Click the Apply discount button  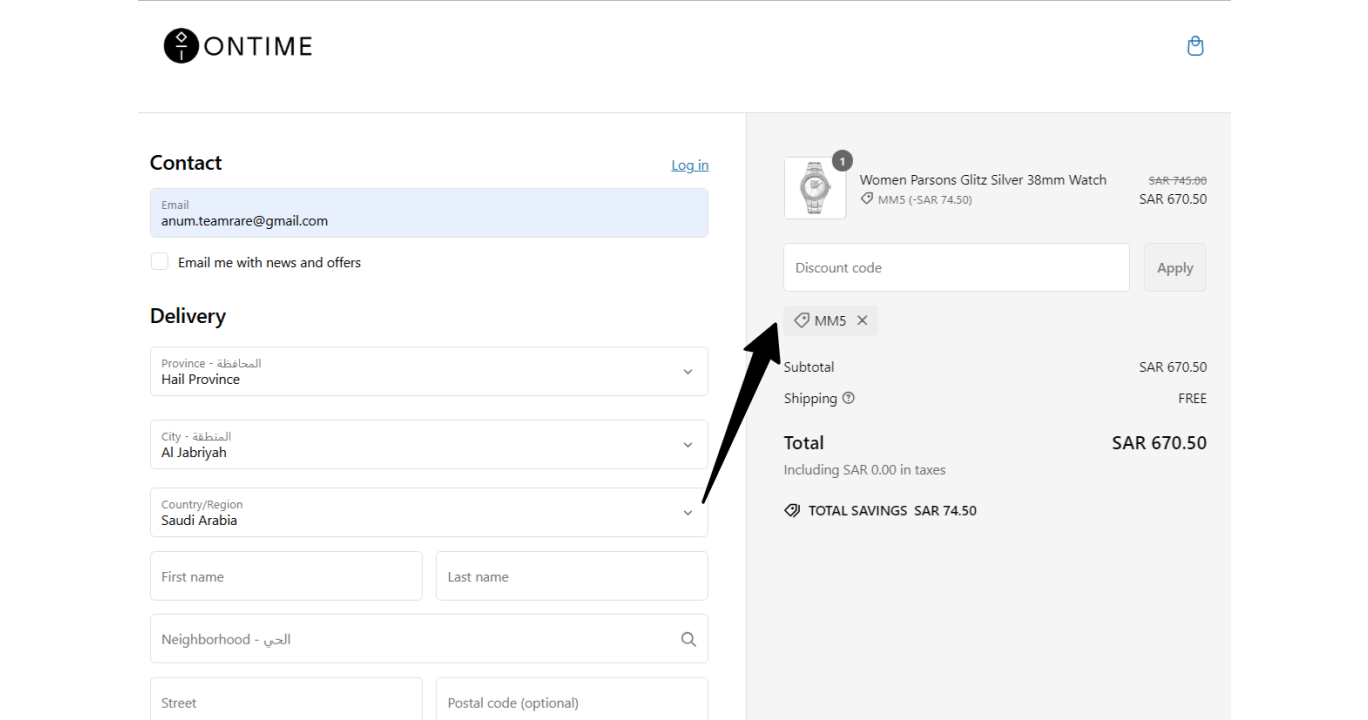pyautogui.click(x=1175, y=267)
